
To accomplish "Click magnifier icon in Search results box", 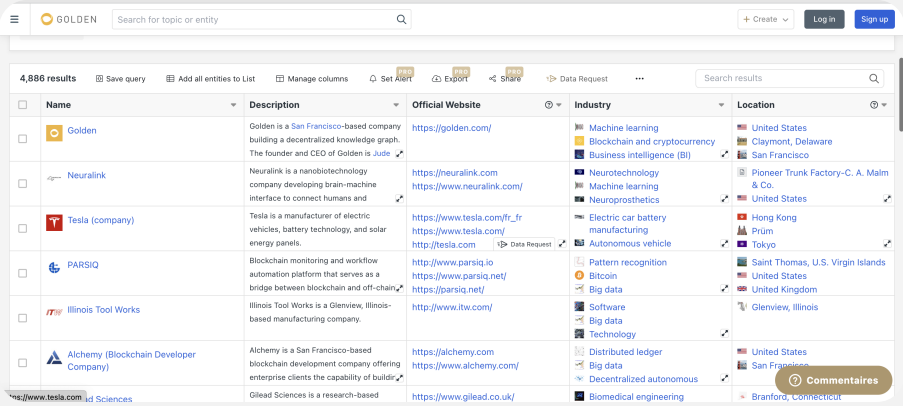I will click(x=874, y=78).
